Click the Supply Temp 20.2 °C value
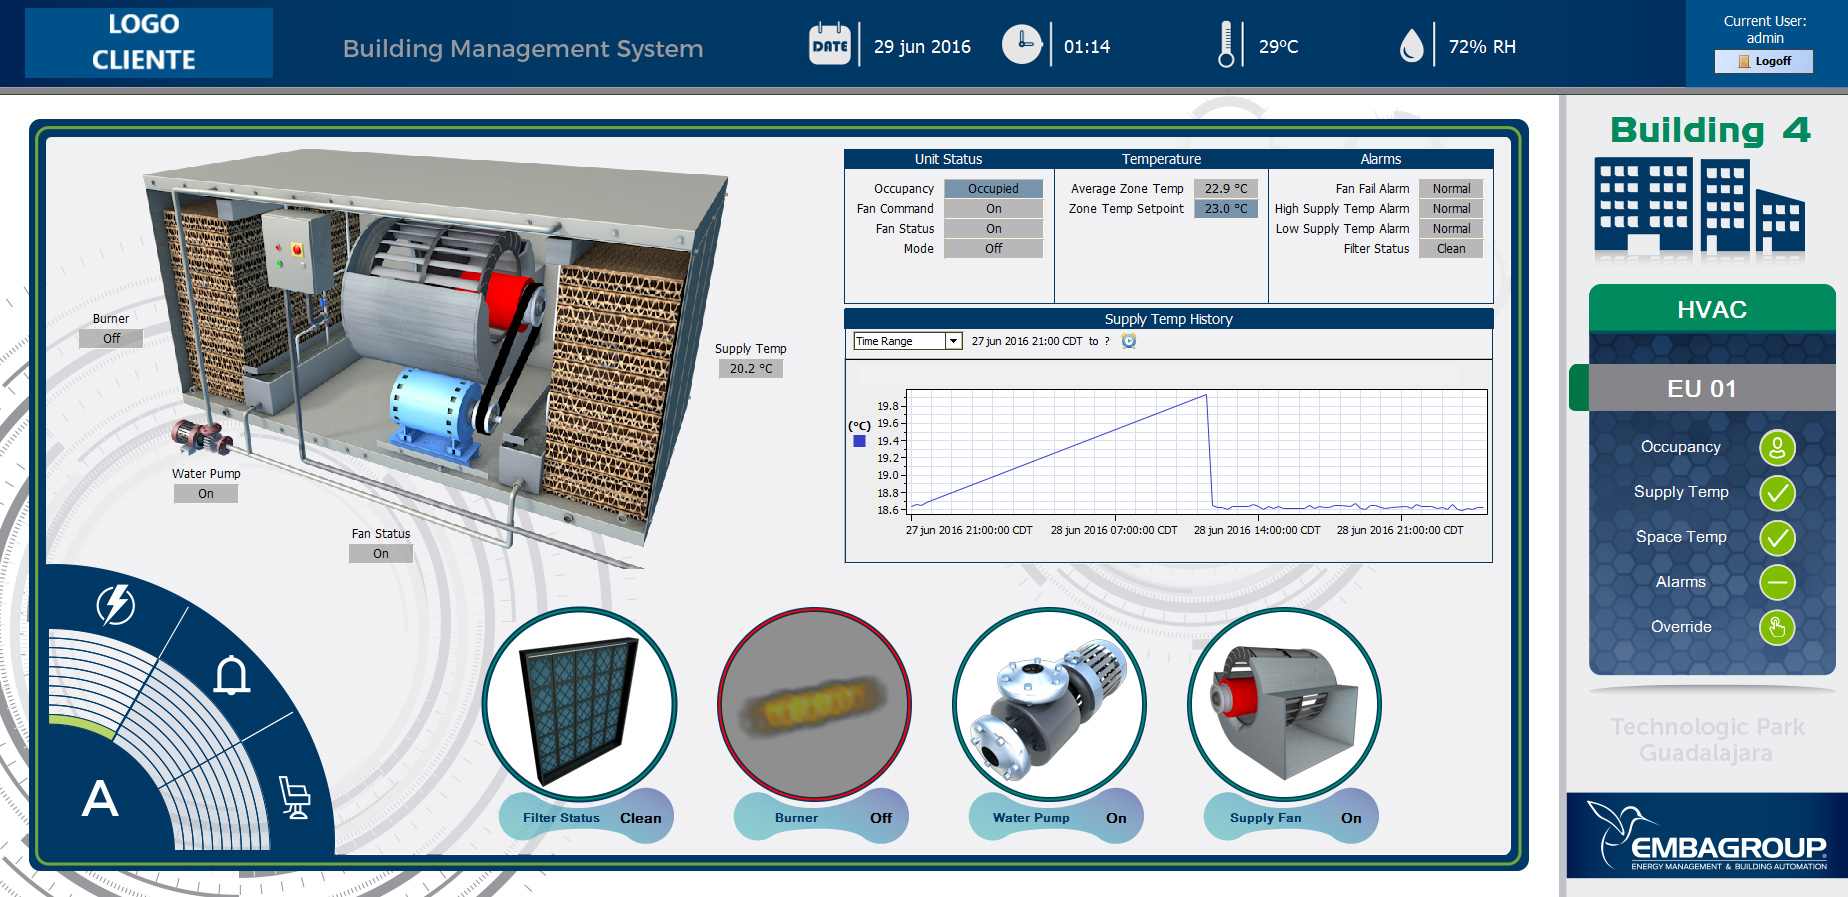 pos(751,369)
